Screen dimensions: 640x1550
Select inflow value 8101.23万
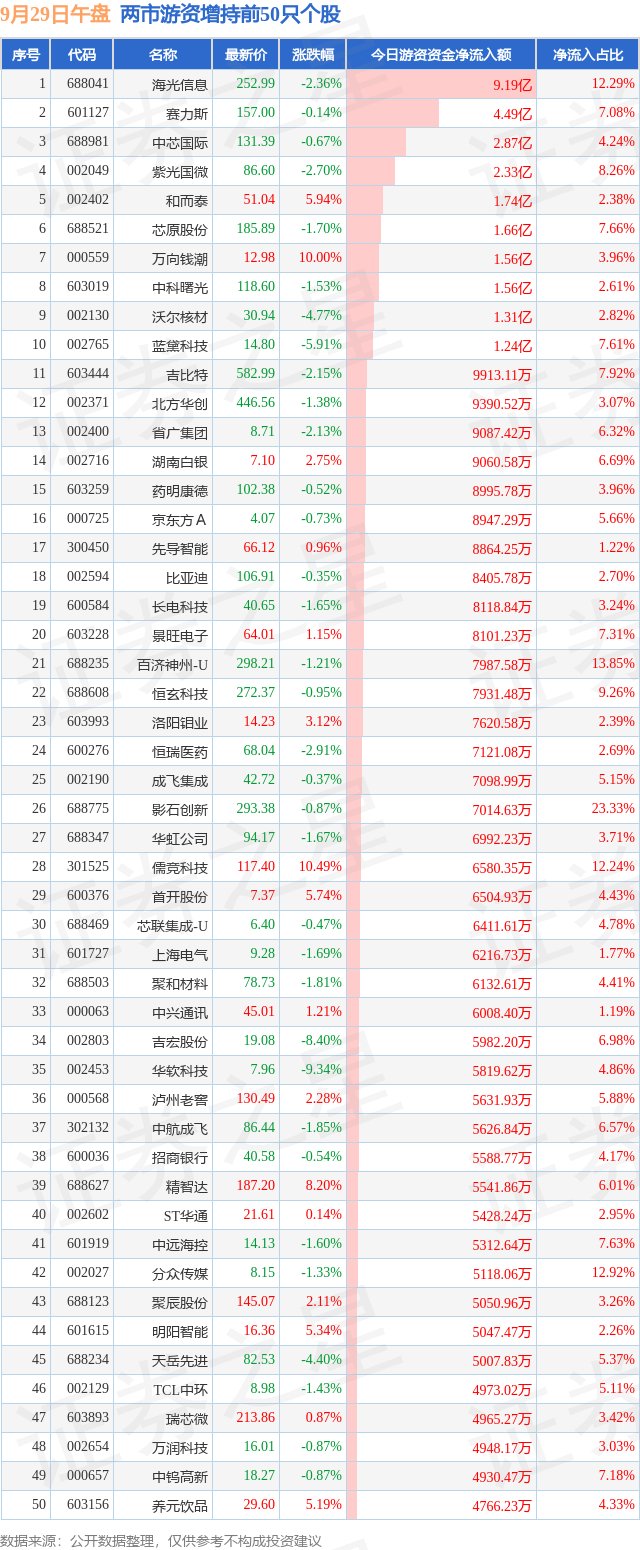tap(502, 636)
